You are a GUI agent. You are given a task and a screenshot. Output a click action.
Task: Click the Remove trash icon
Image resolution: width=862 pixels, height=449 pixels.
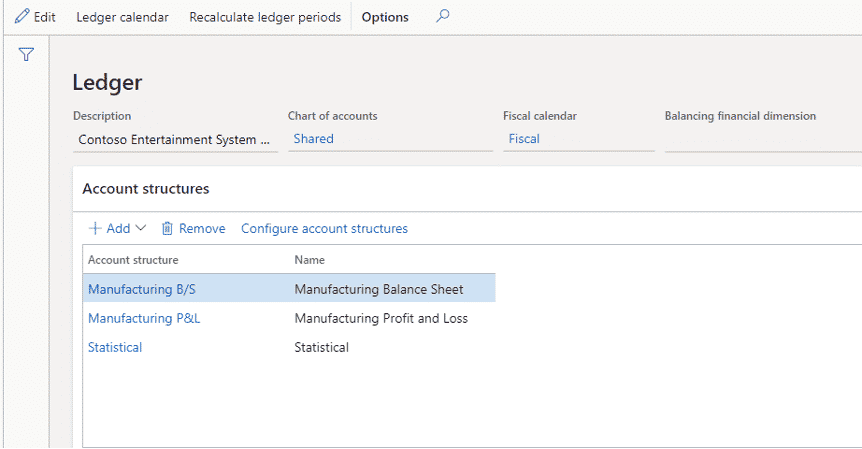[x=167, y=228]
